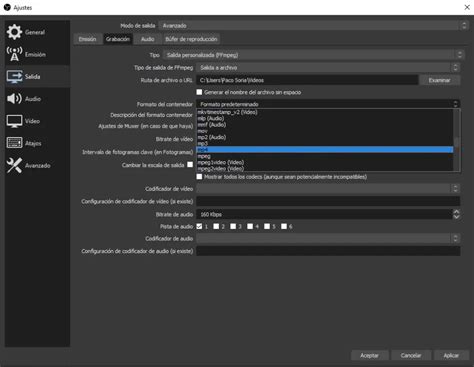
Task: Select mlp (Audio) format entry
Action: [x=325, y=118]
